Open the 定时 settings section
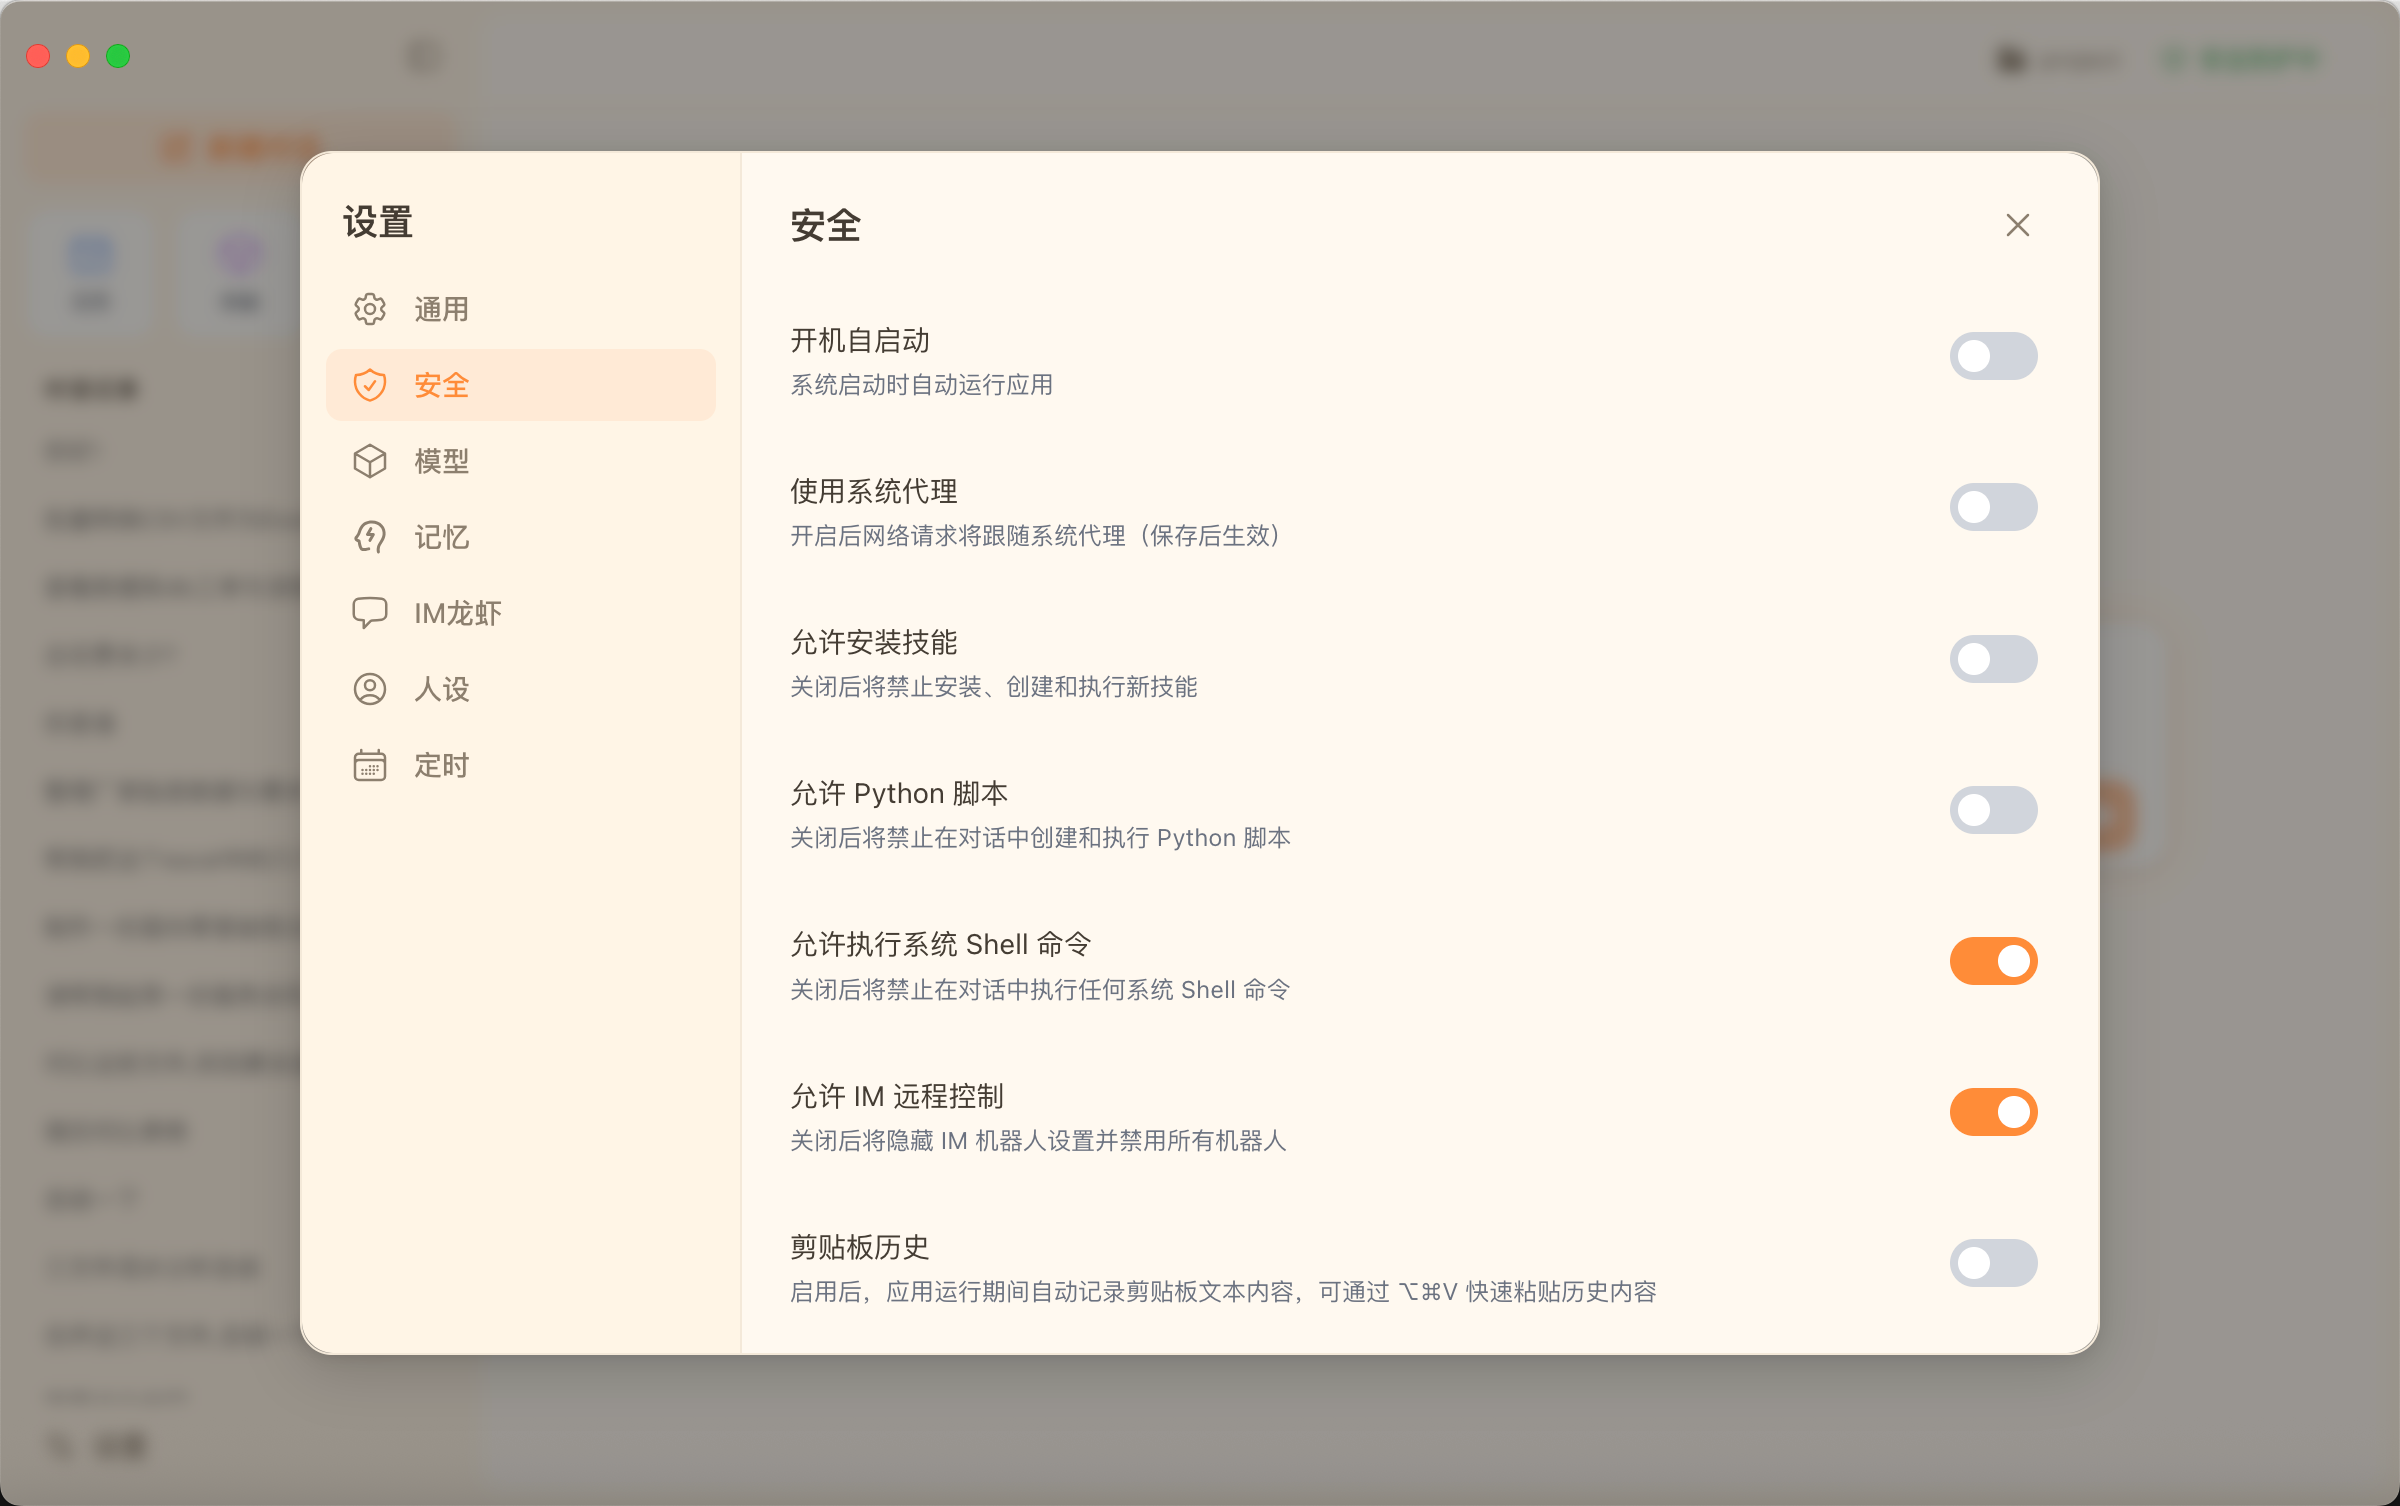Image resolution: width=2400 pixels, height=1506 pixels. (x=440, y=765)
